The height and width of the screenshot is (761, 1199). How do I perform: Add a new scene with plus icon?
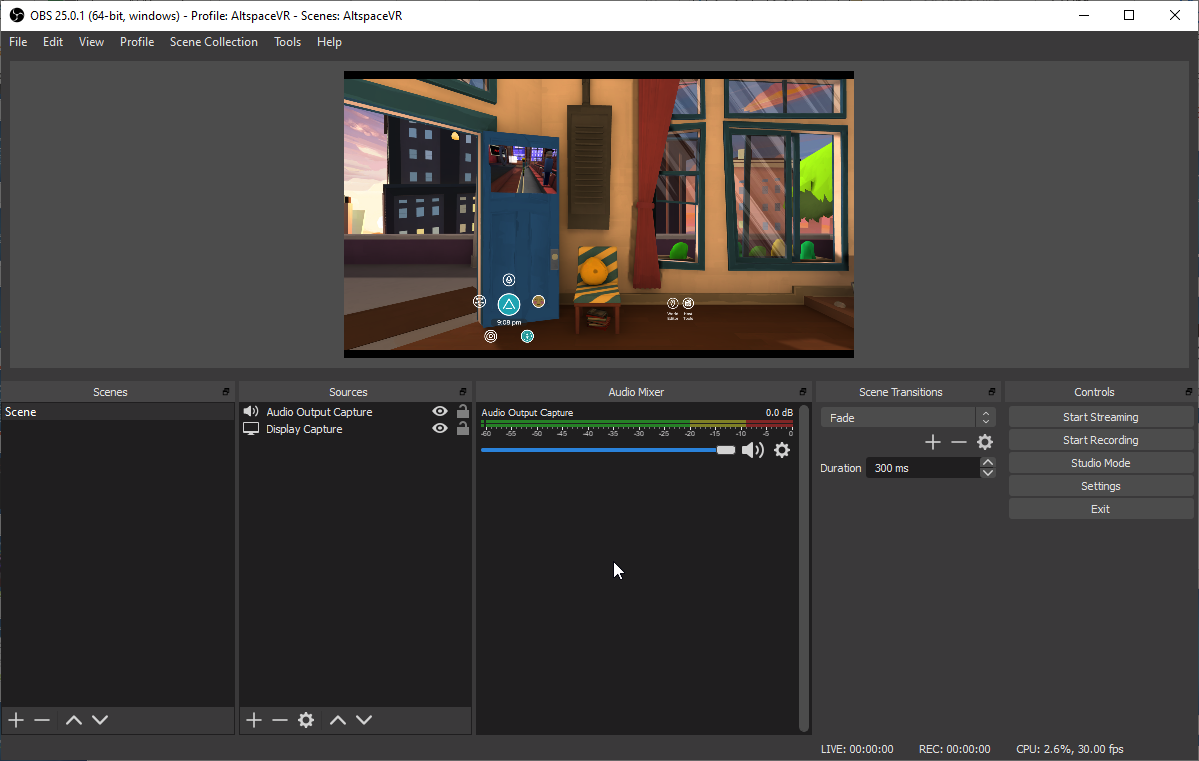point(16,720)
